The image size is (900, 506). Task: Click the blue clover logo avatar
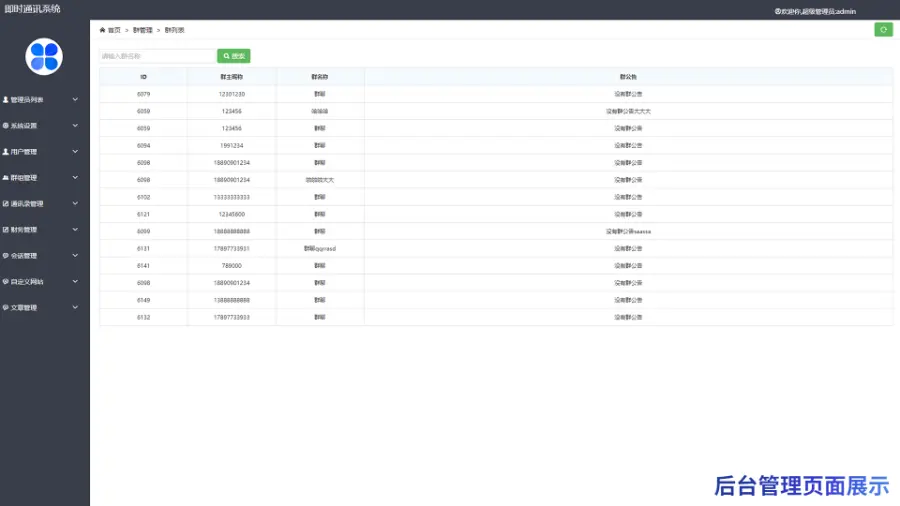click(44, 57)
